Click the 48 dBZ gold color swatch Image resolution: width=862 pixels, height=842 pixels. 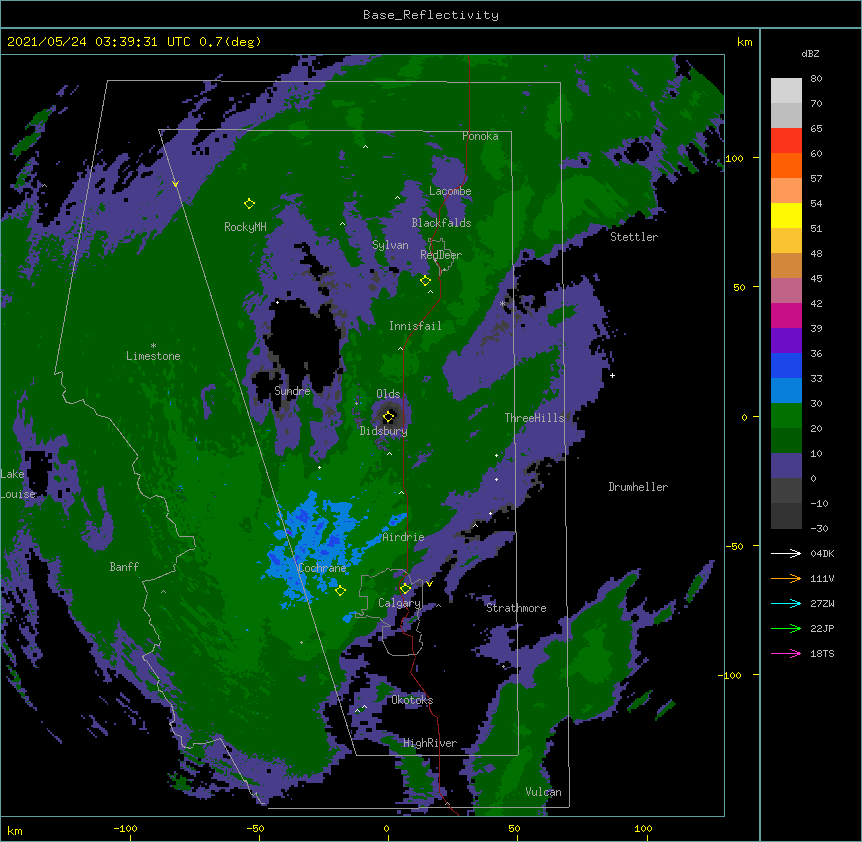click(786, 265)
